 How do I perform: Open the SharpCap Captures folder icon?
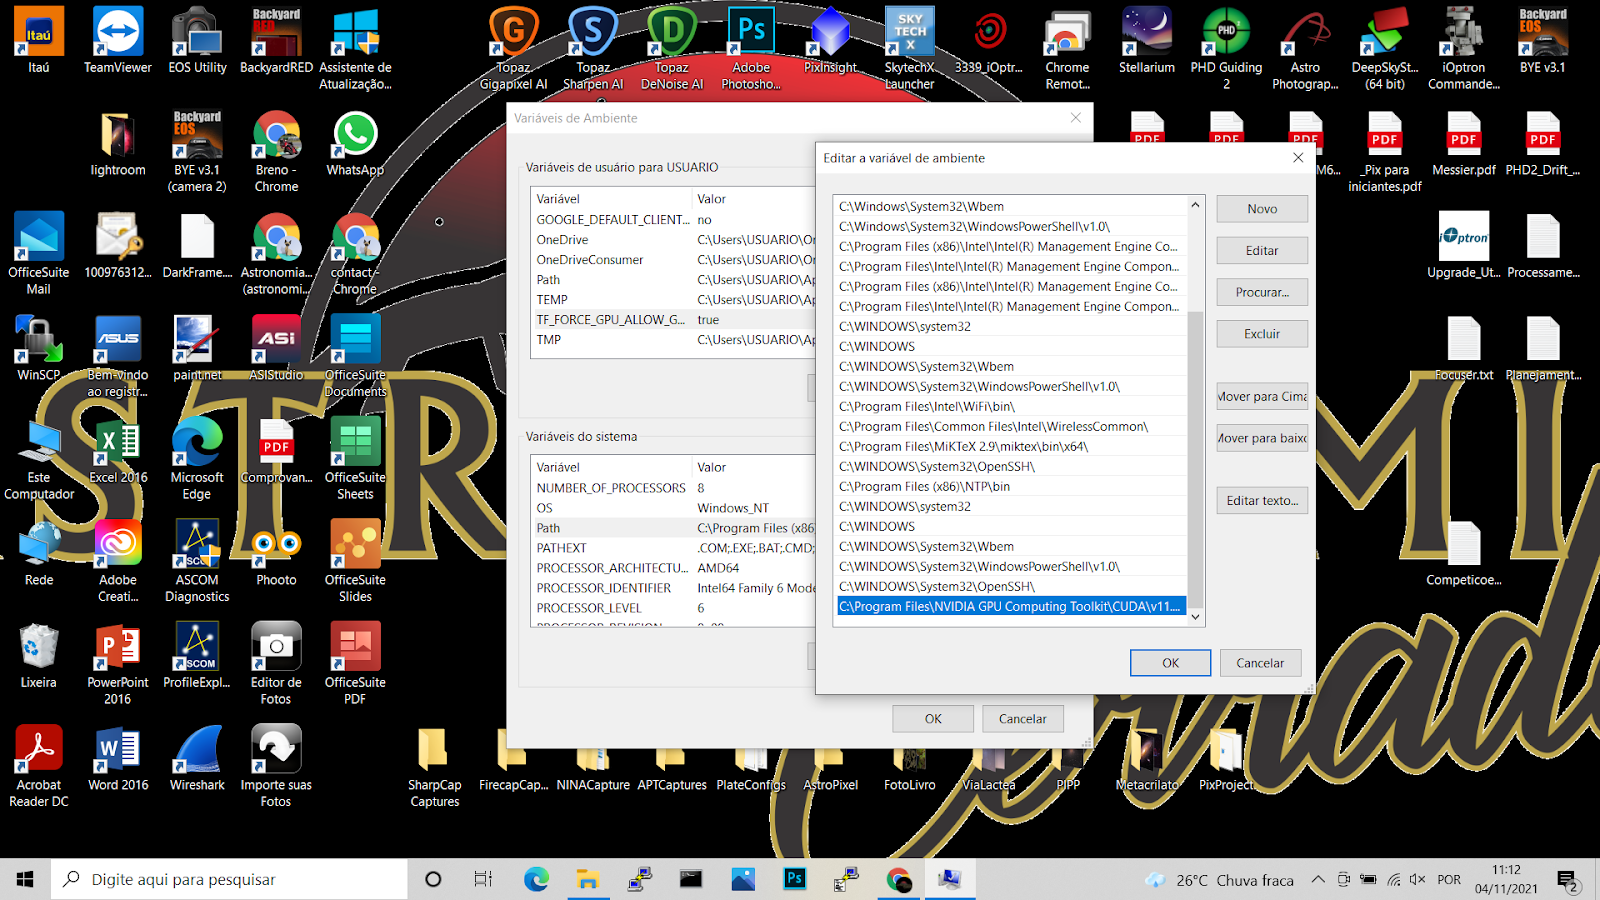[435, 767]
